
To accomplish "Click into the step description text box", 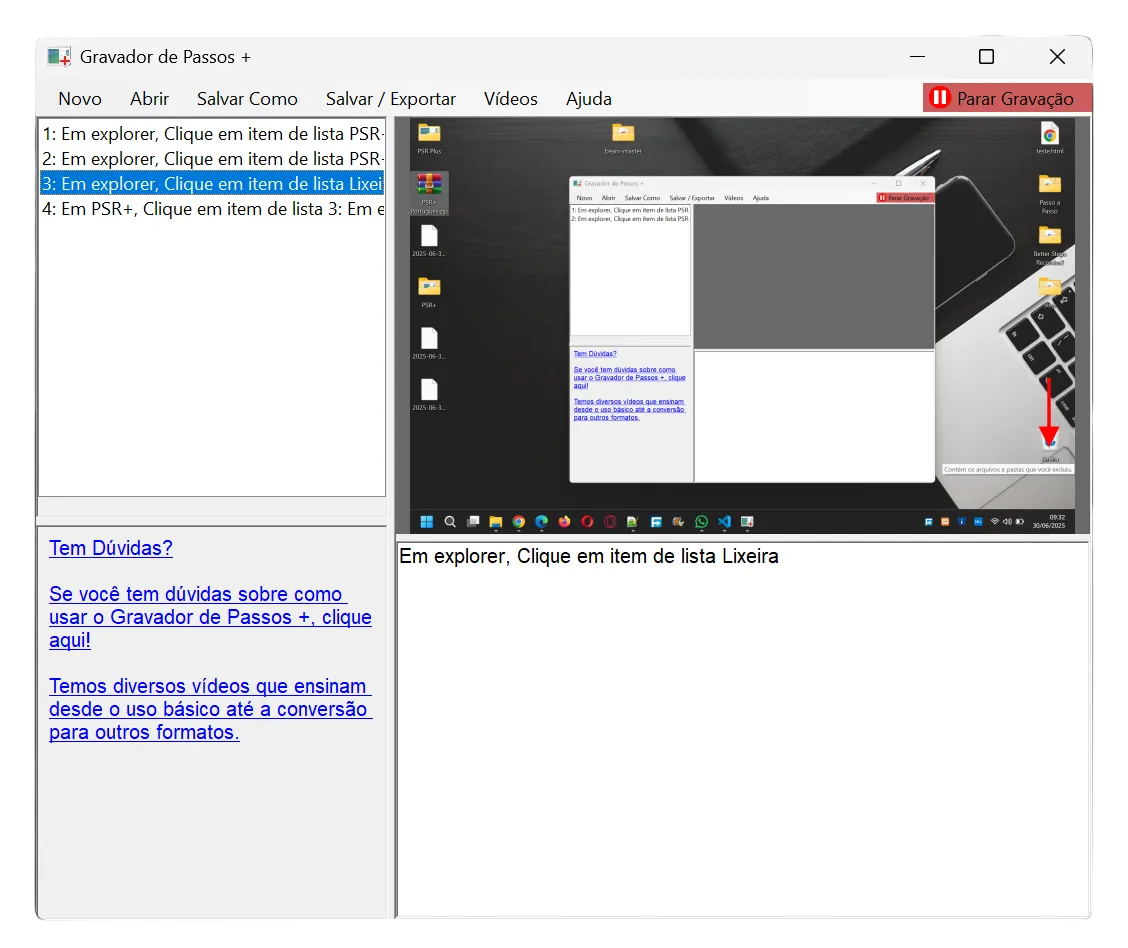I will pyautogui.click(x=742, y=730).
